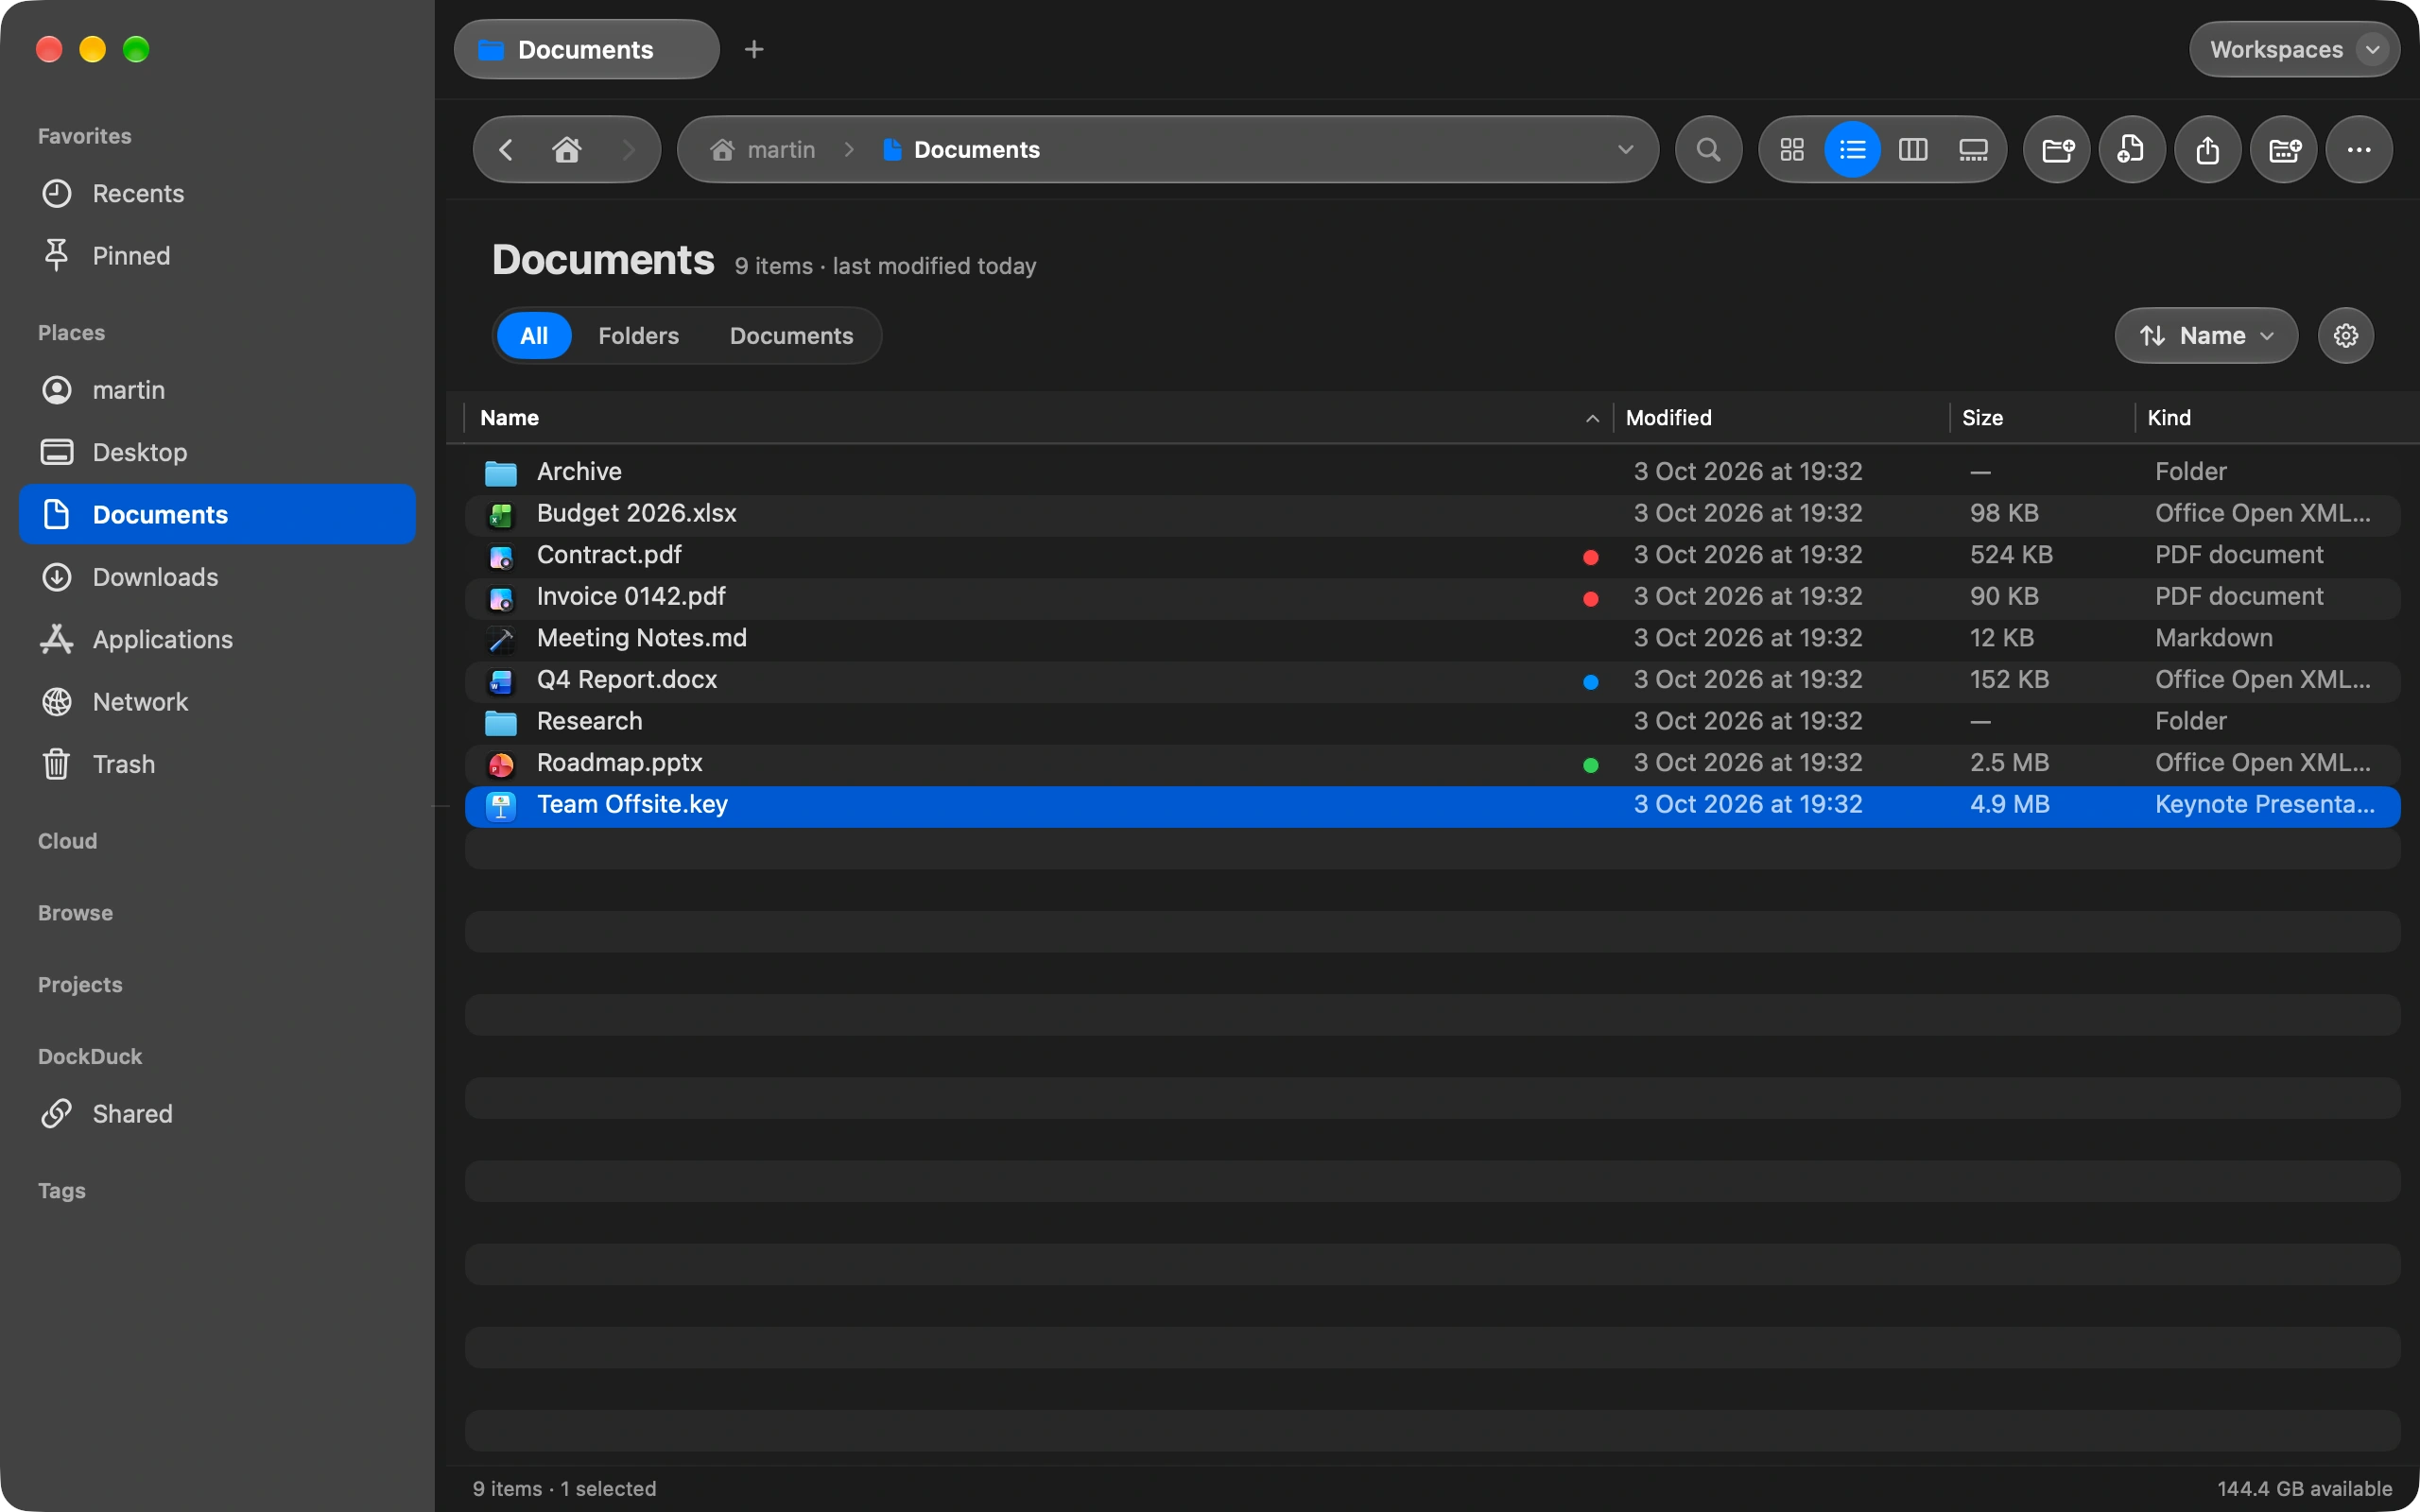Open Shared under DockDuck

pos(217,1114)
